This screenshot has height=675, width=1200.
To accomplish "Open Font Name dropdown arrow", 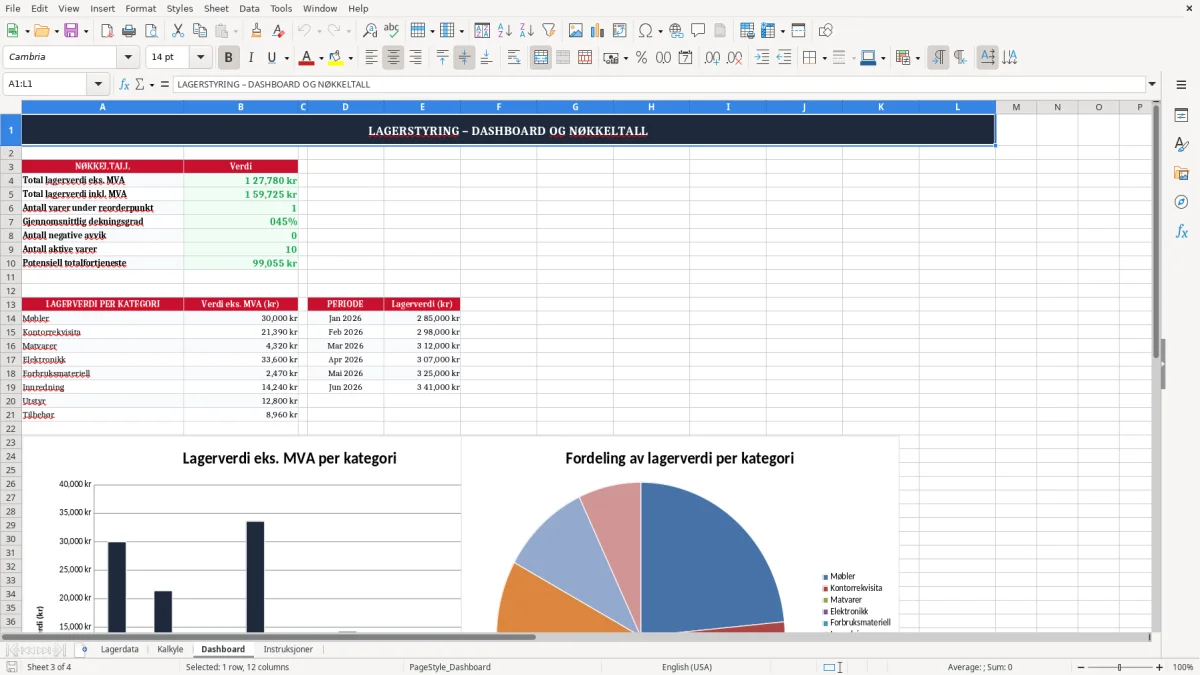I will coord(127,58).
